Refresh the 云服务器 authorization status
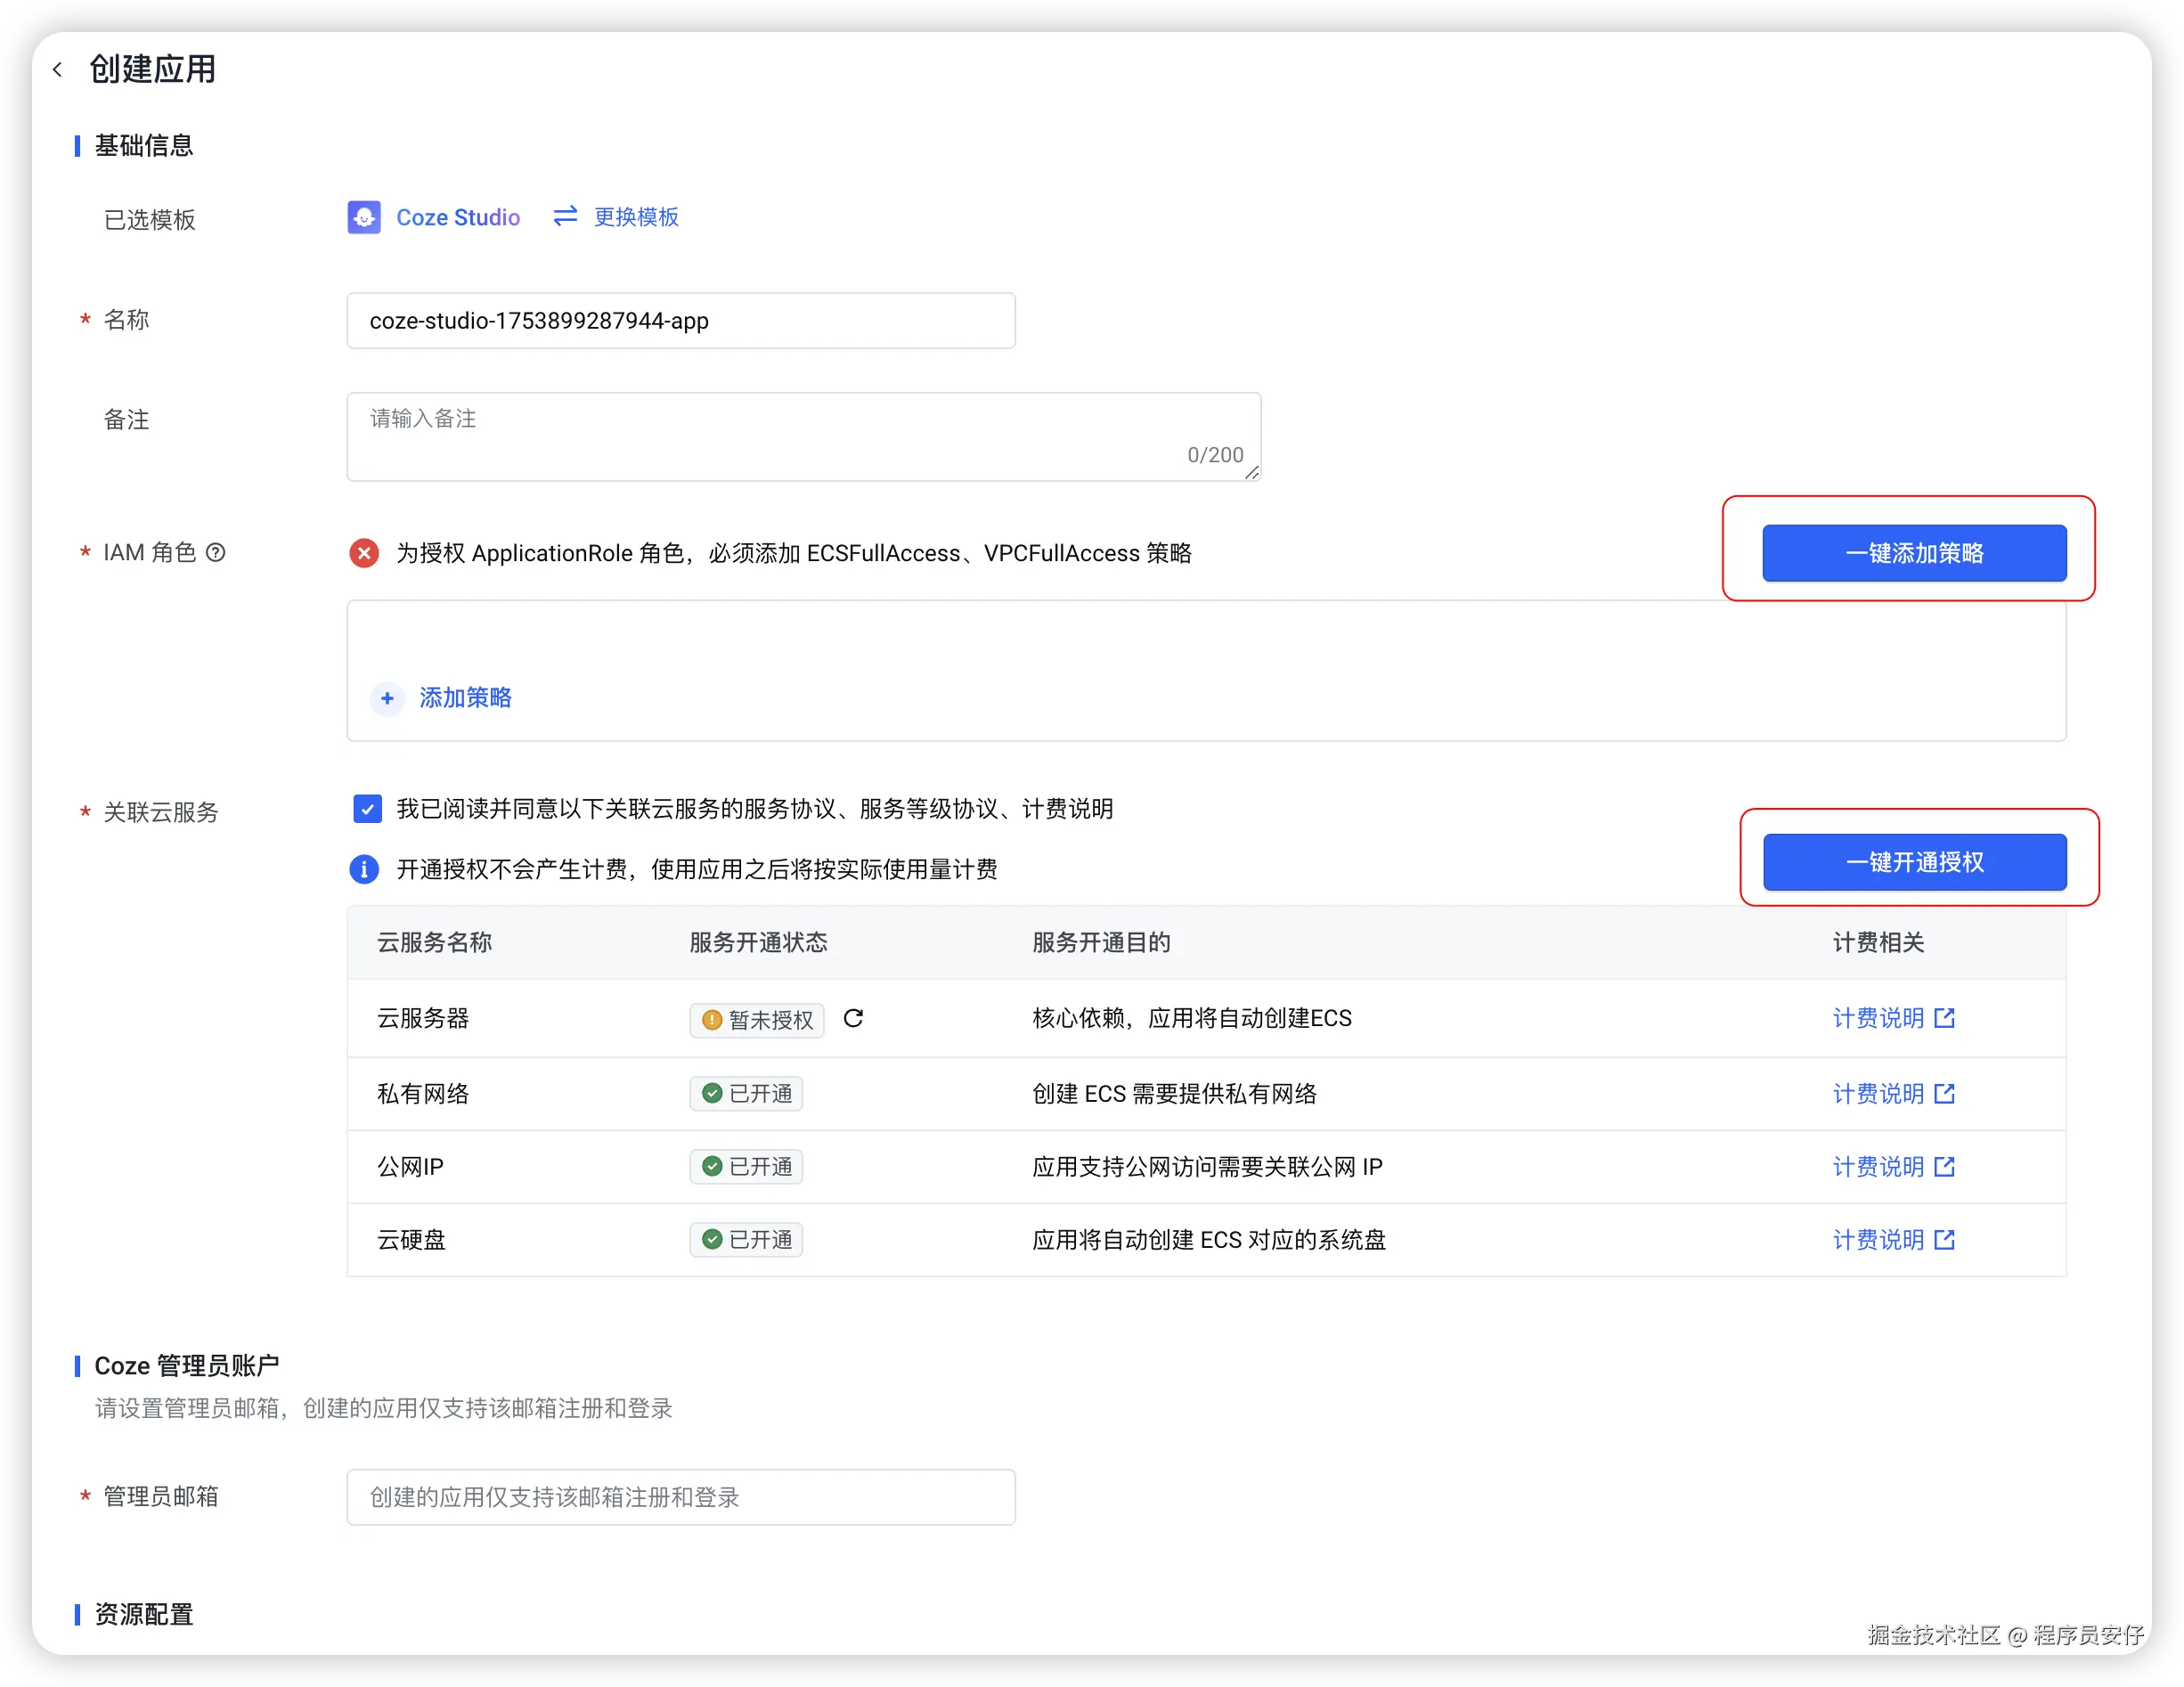 (x=853, y=1018)
